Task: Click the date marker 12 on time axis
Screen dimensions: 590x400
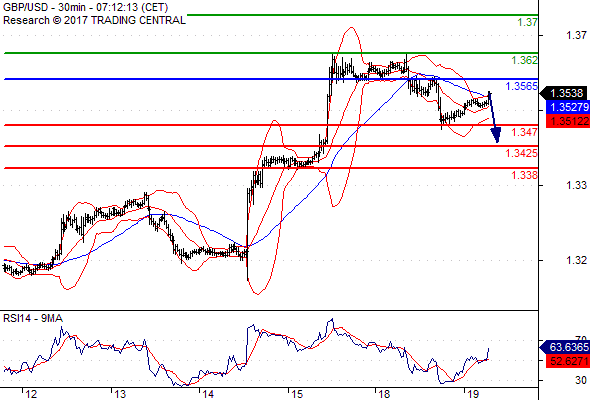Action: [31, 394]
